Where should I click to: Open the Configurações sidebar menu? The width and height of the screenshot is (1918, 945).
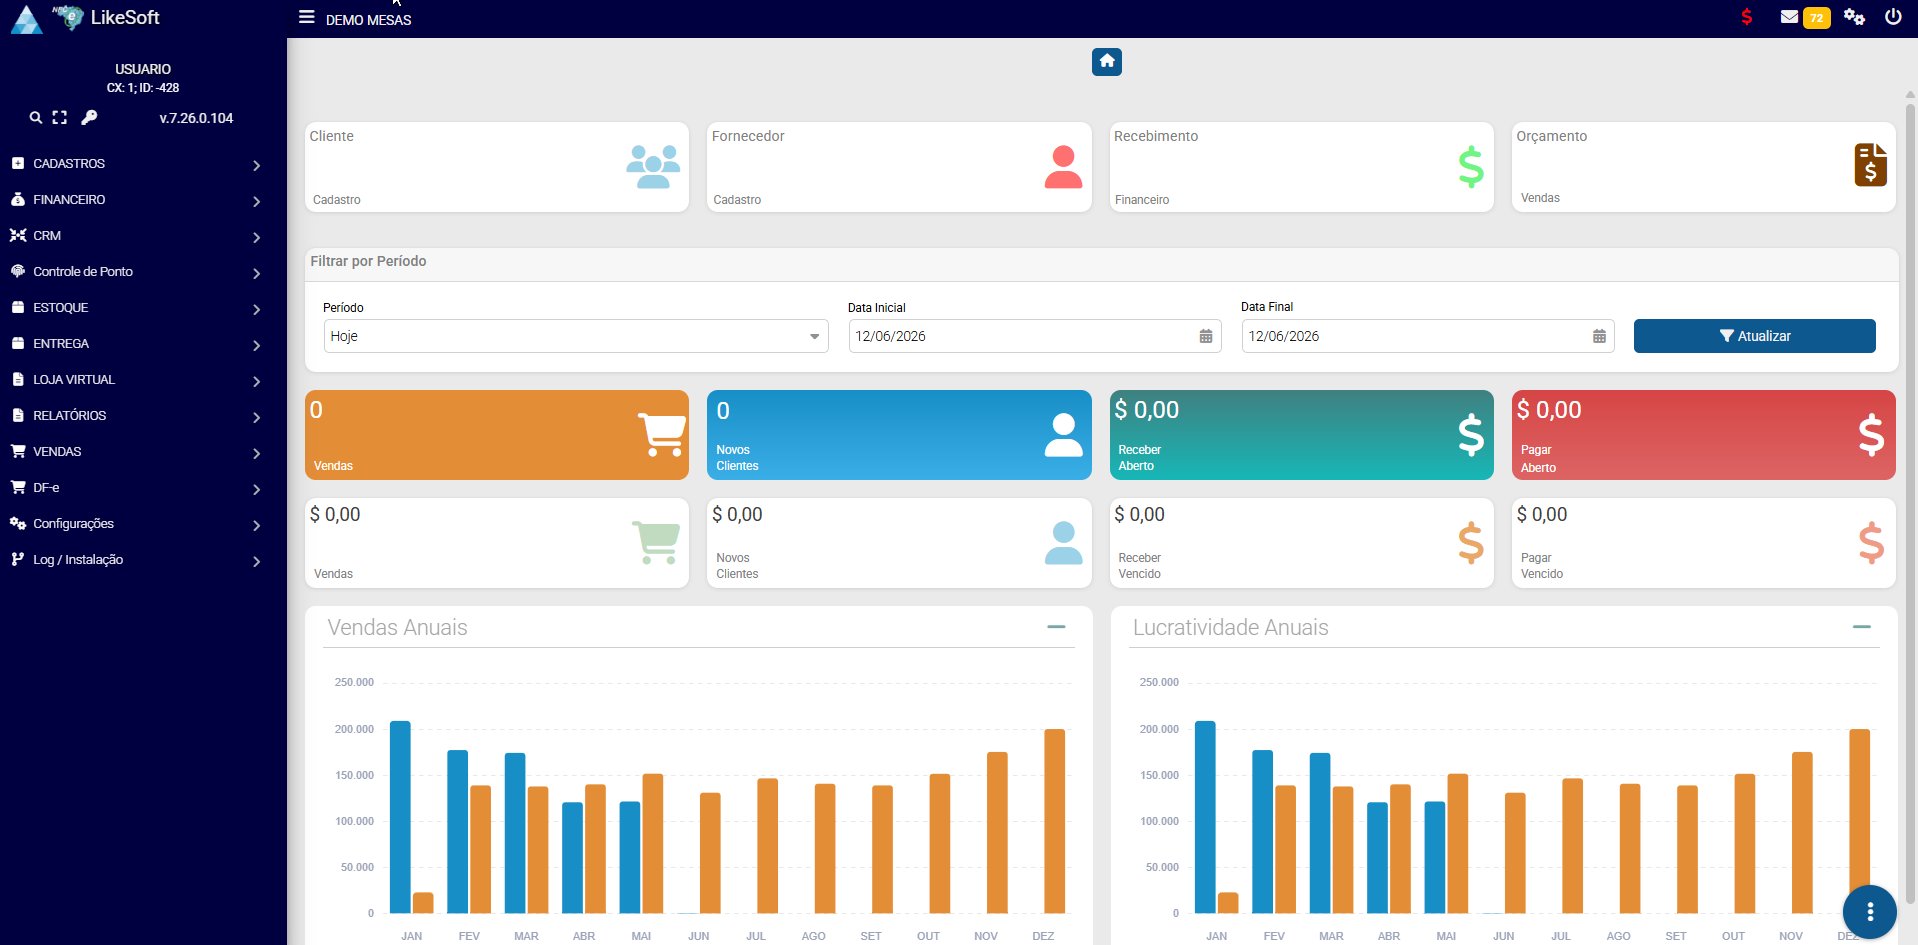click(143, 524)
